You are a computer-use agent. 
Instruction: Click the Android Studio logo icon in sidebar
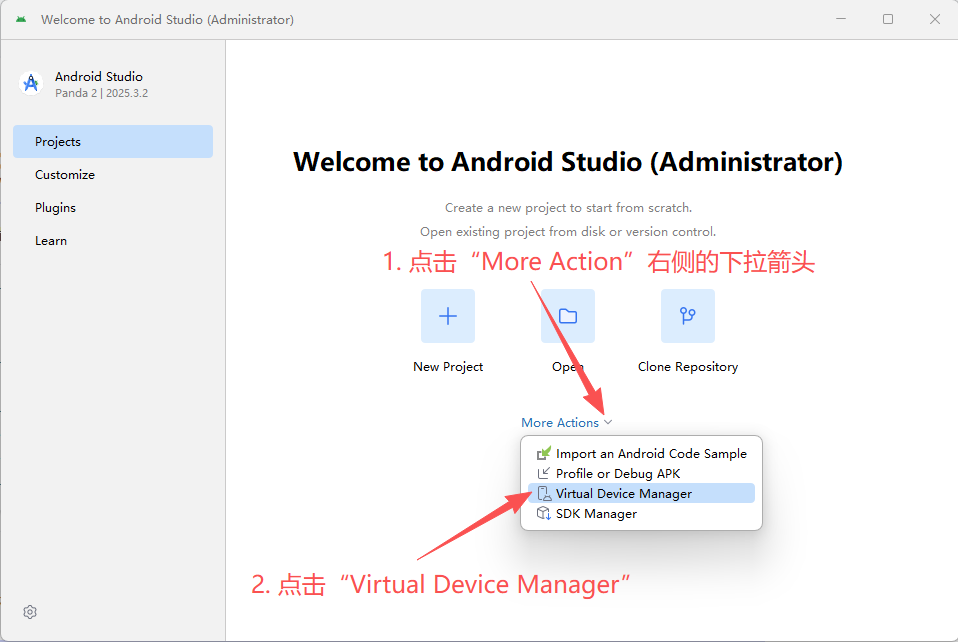pos(31,84)
